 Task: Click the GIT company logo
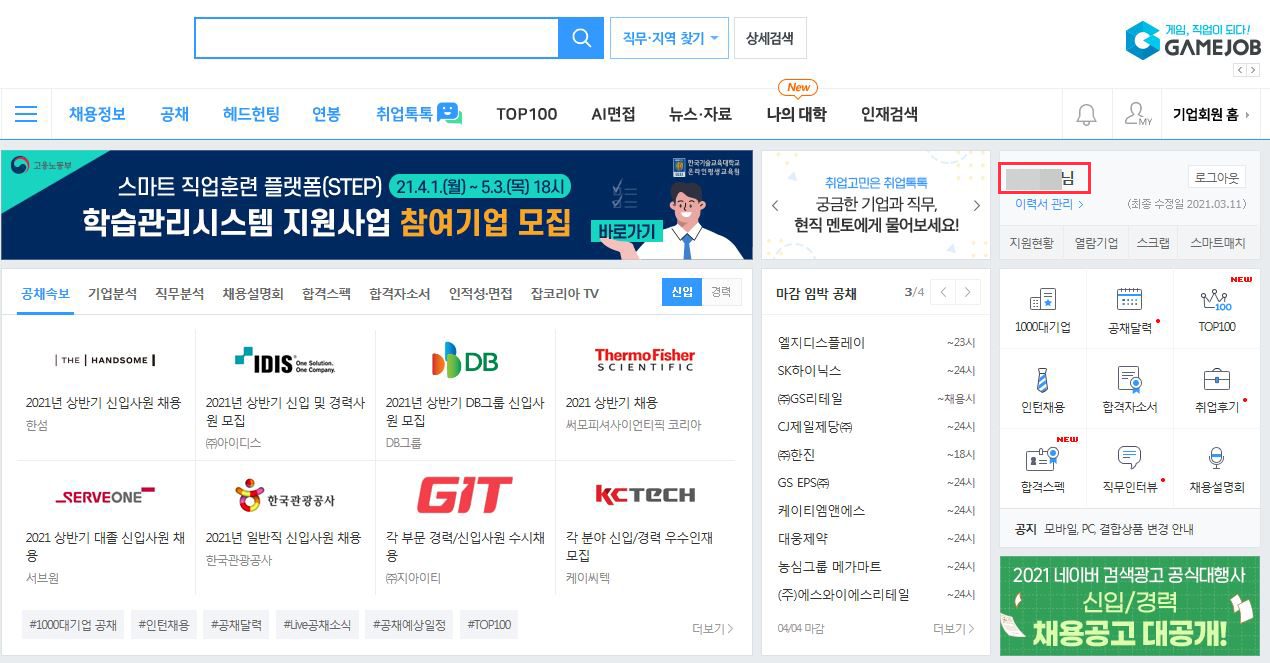465,495
